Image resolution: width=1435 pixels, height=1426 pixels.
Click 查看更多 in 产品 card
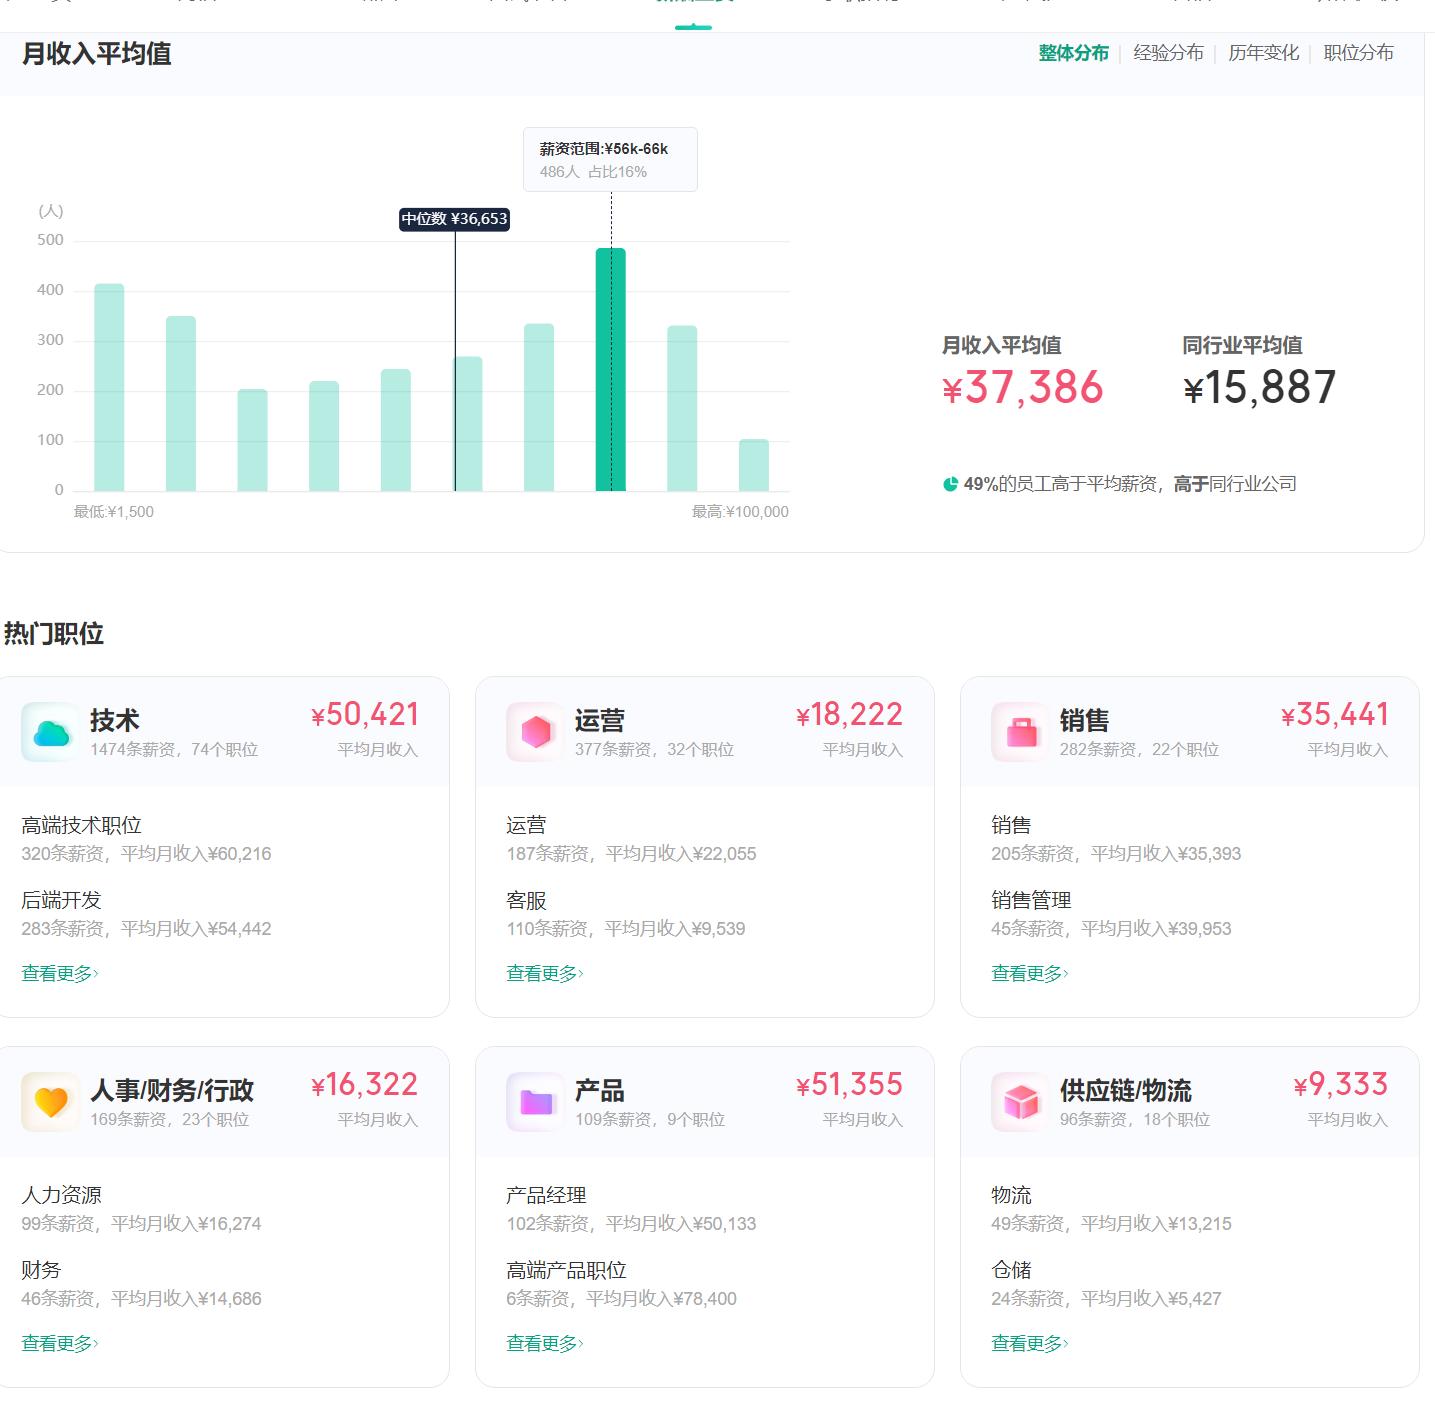544,1343
